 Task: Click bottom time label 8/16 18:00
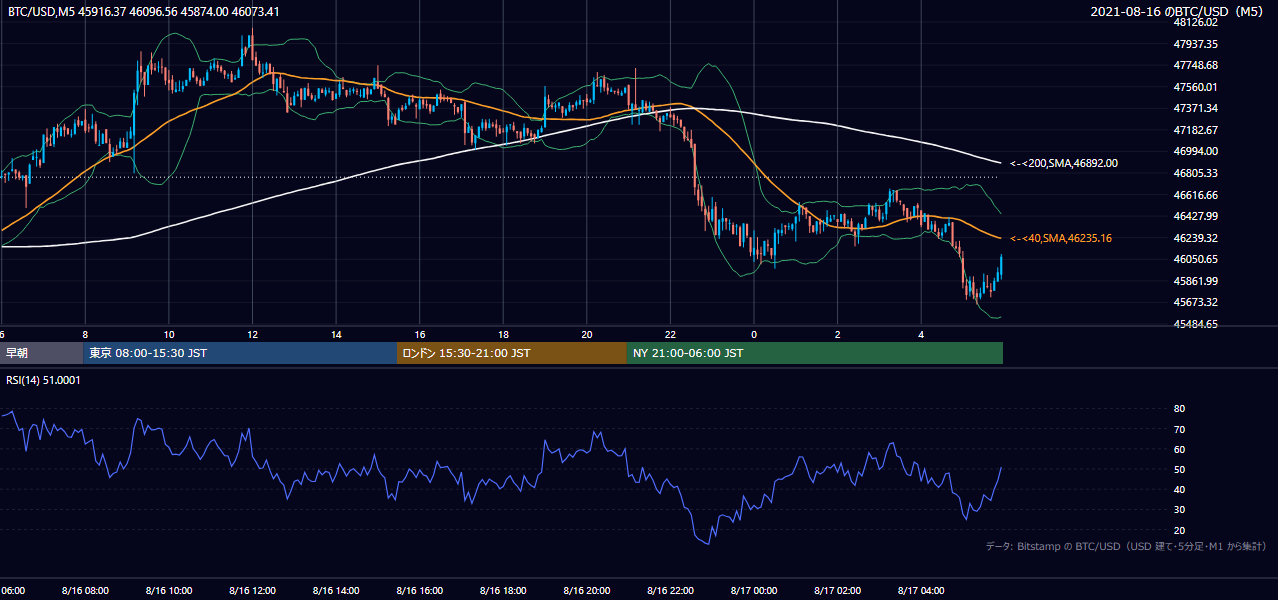click(x=503, y=591)
